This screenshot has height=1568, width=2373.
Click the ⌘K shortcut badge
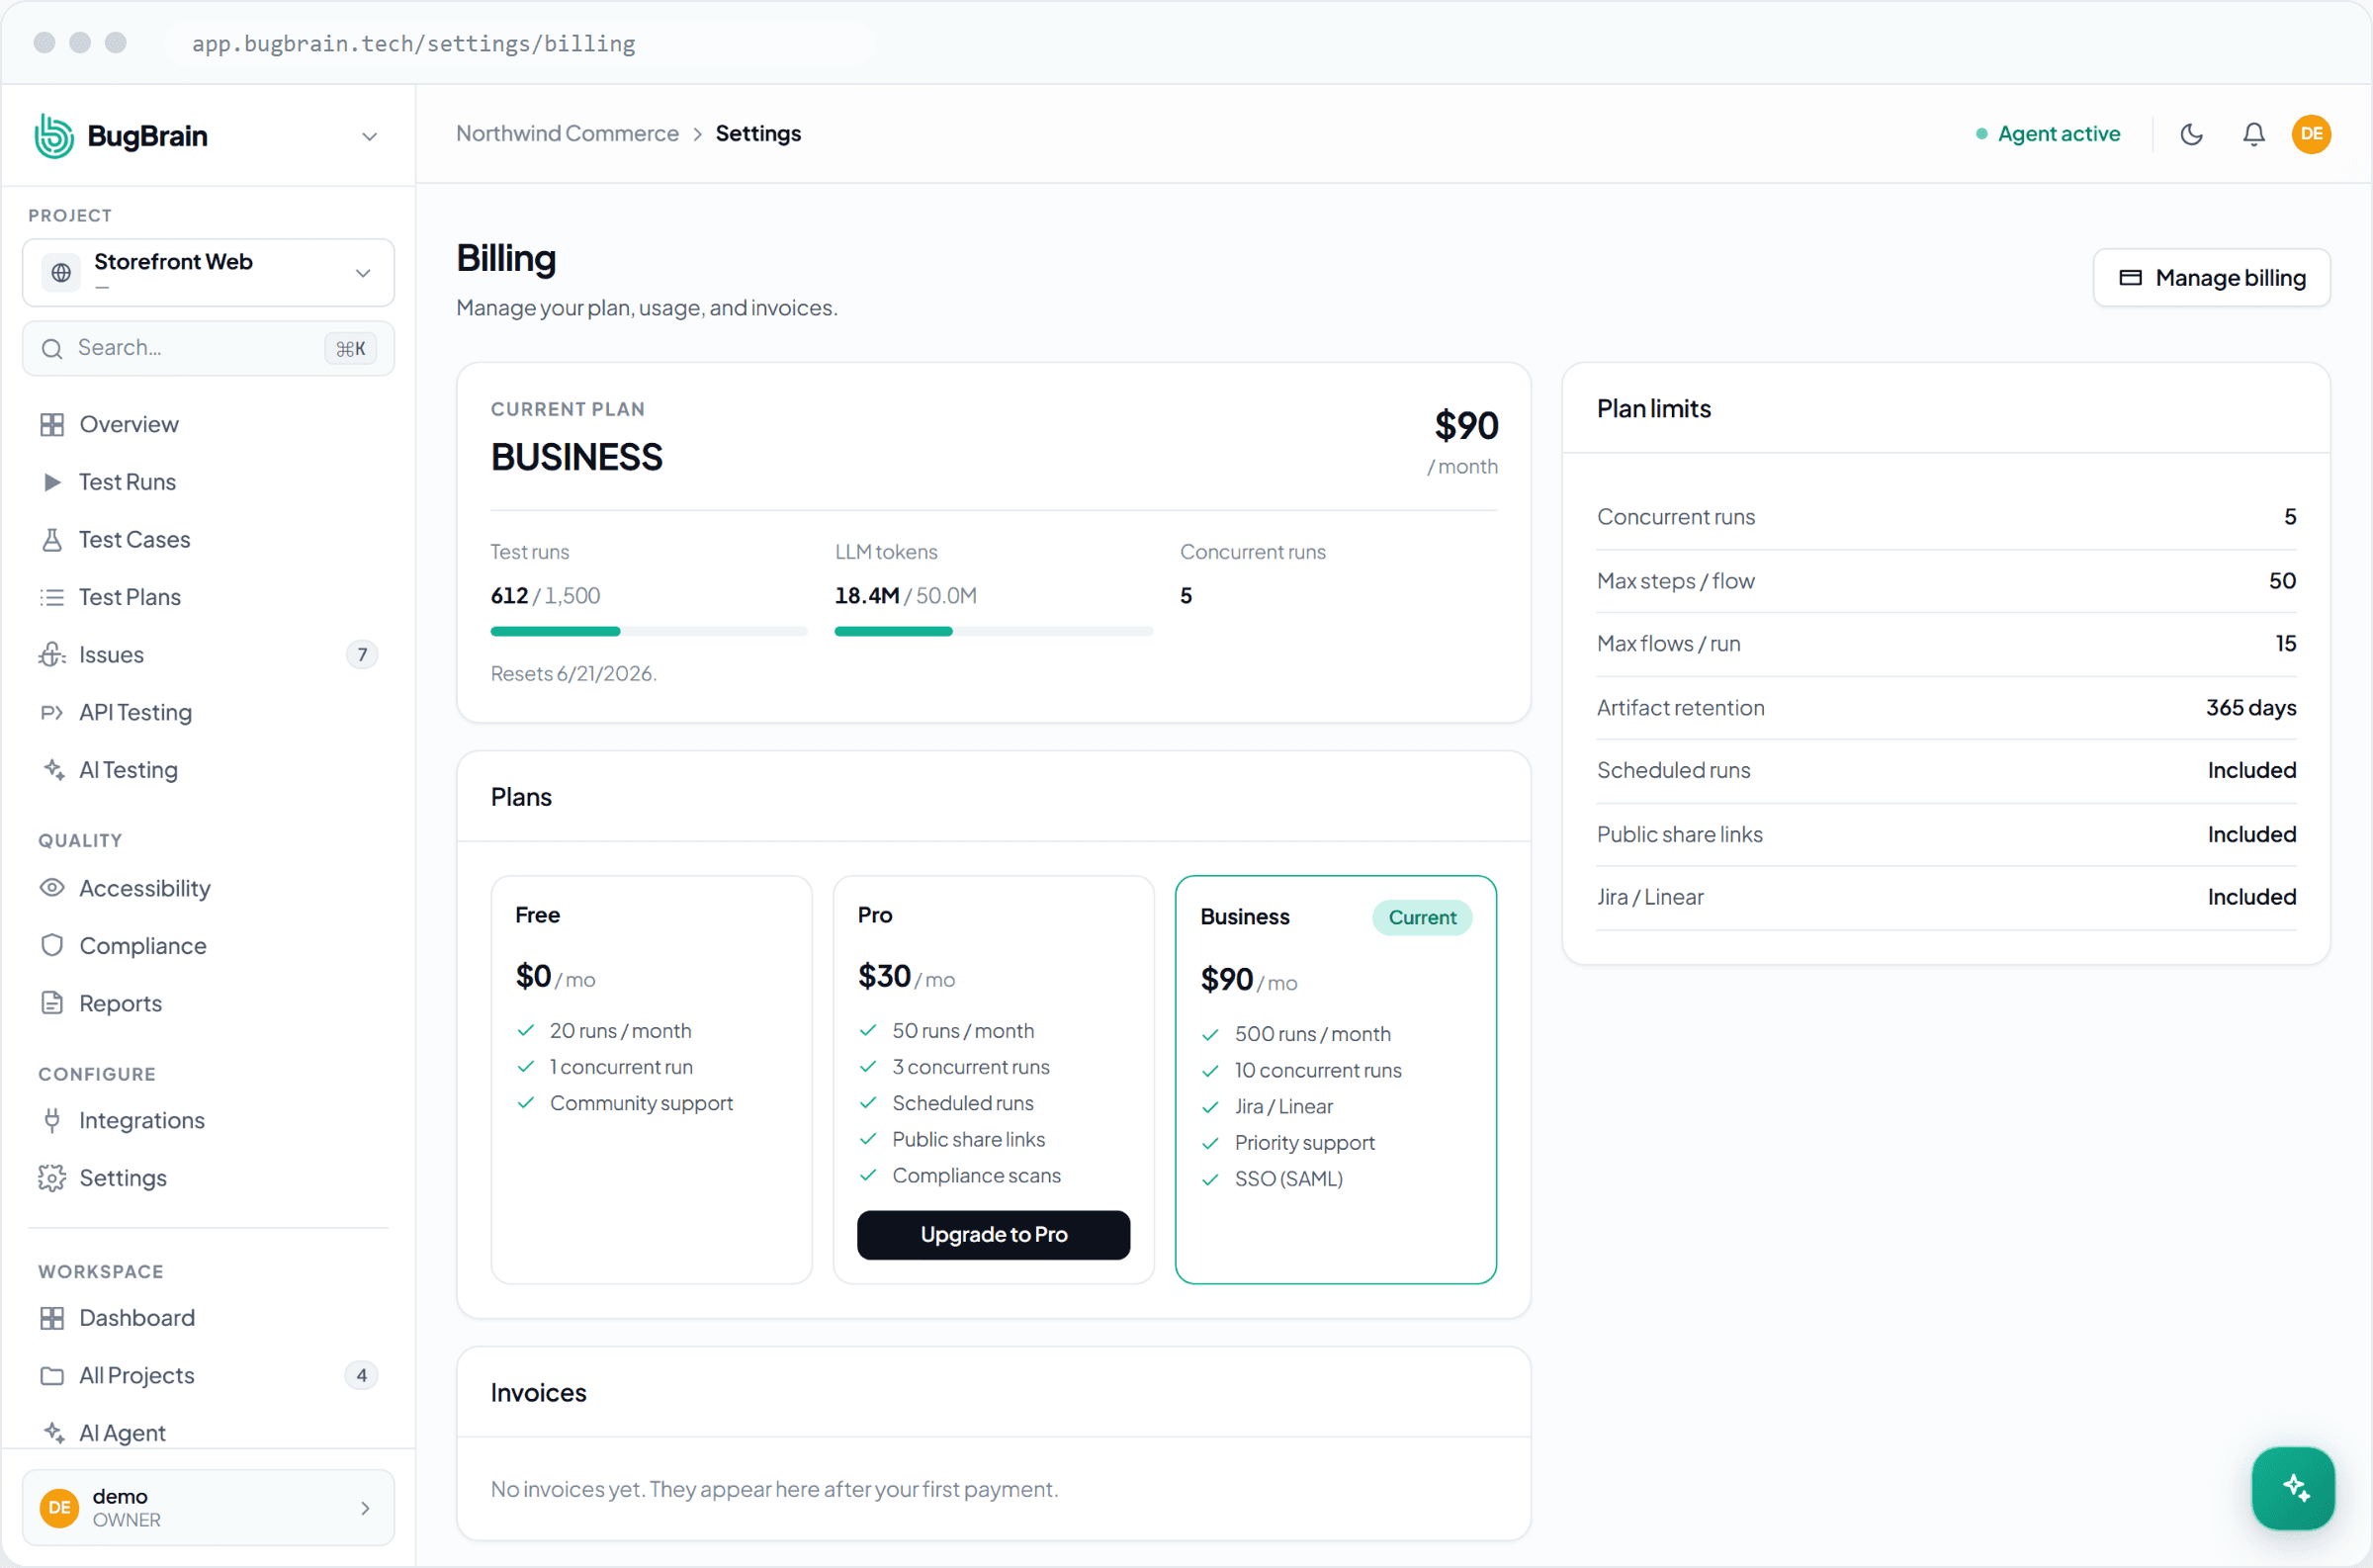coord(350,348)
